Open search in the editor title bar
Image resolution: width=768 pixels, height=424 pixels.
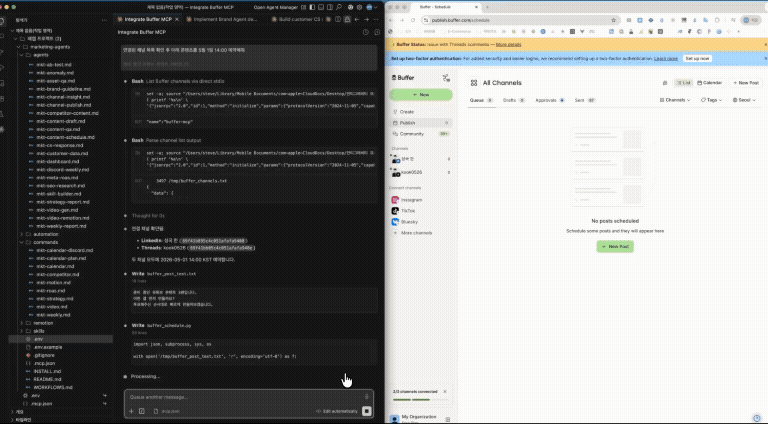pos(339,7)
